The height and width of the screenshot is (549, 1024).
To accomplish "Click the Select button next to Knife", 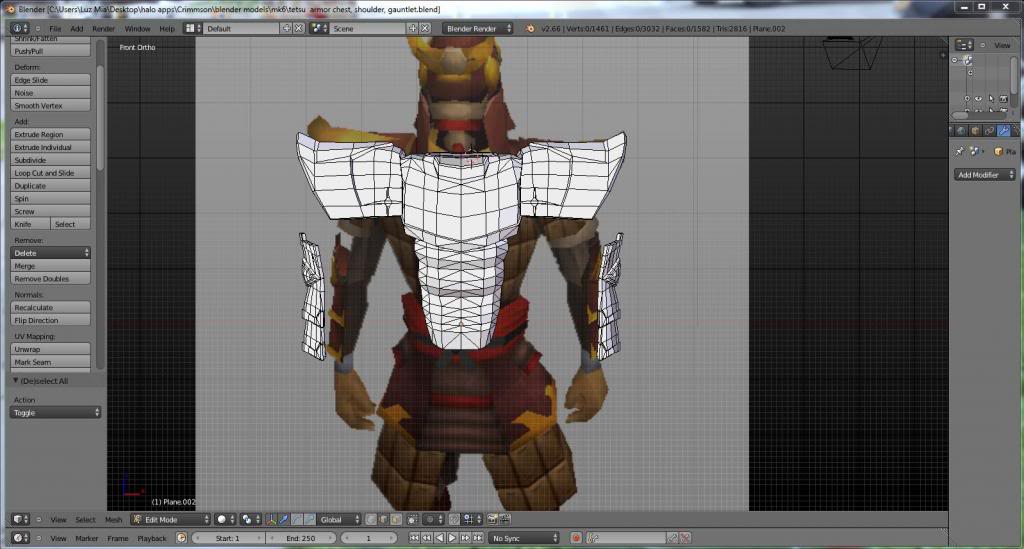I will point(70,225).
